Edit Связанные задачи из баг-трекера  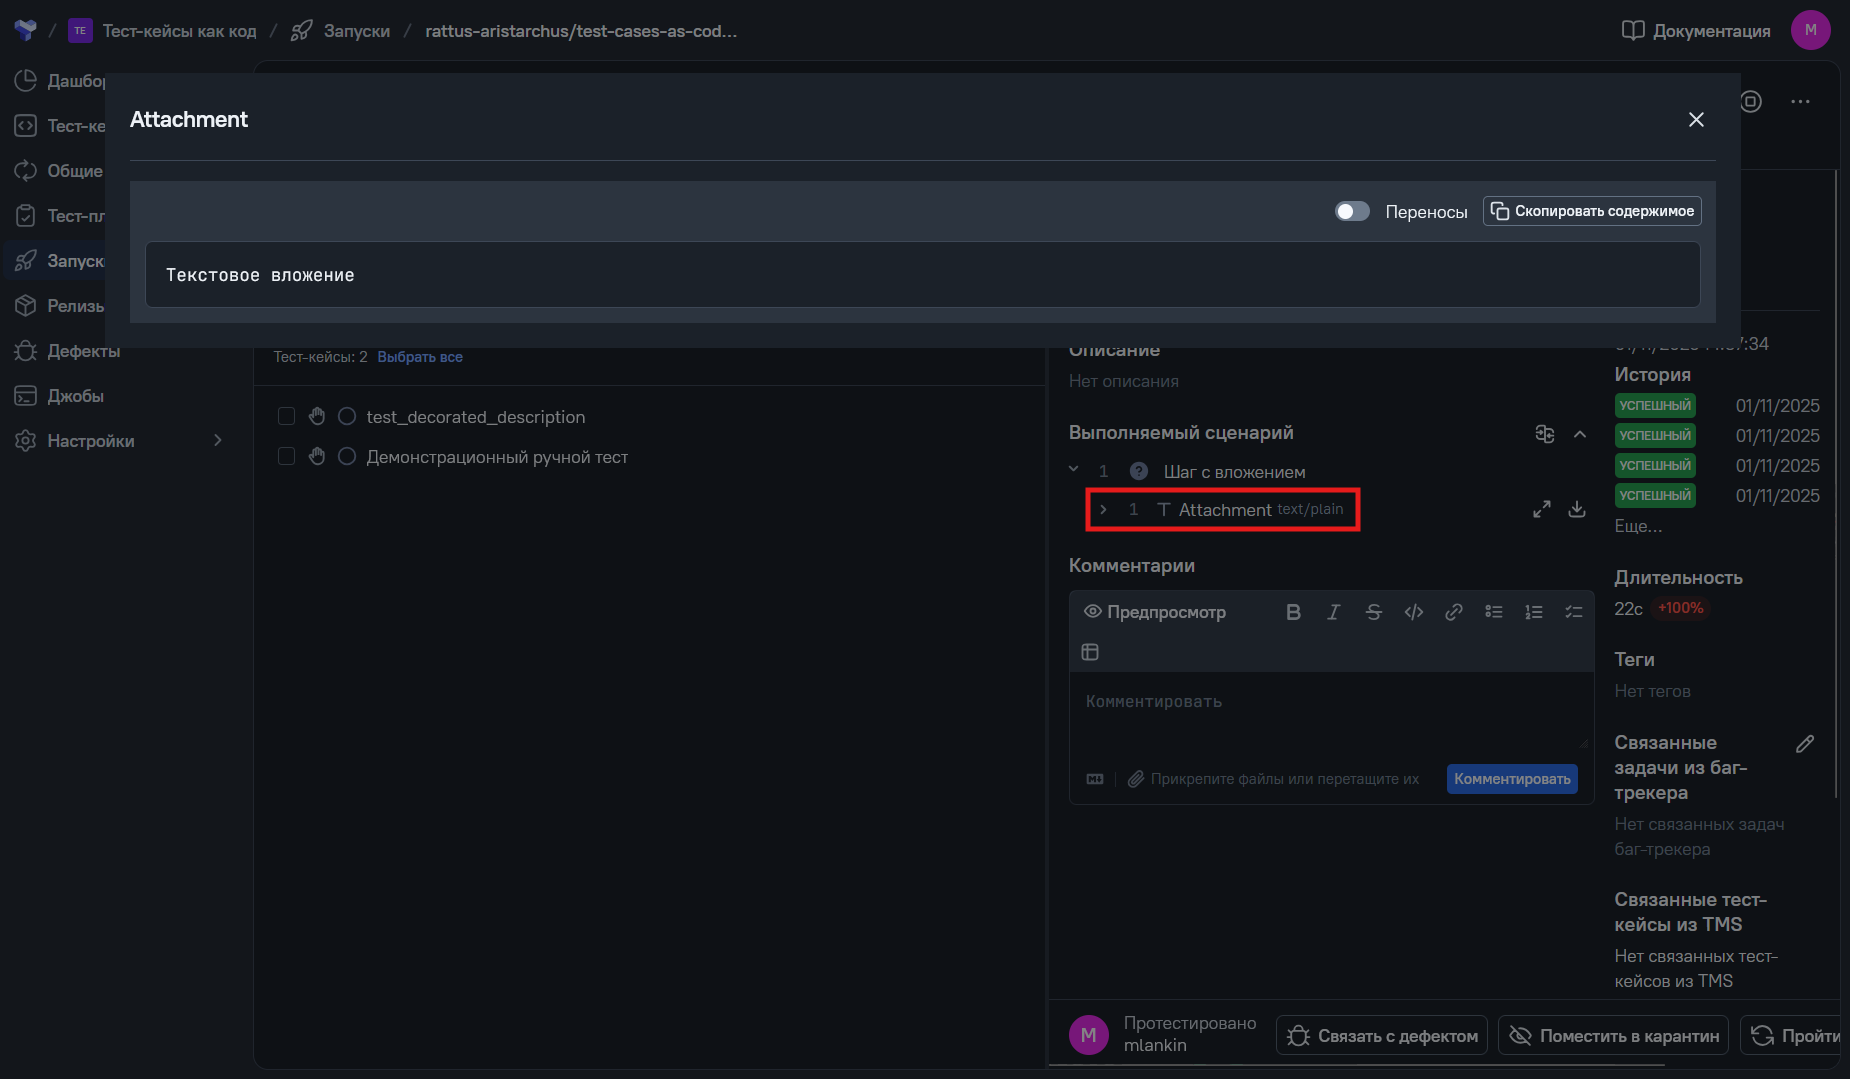(x=1805, y=744)
